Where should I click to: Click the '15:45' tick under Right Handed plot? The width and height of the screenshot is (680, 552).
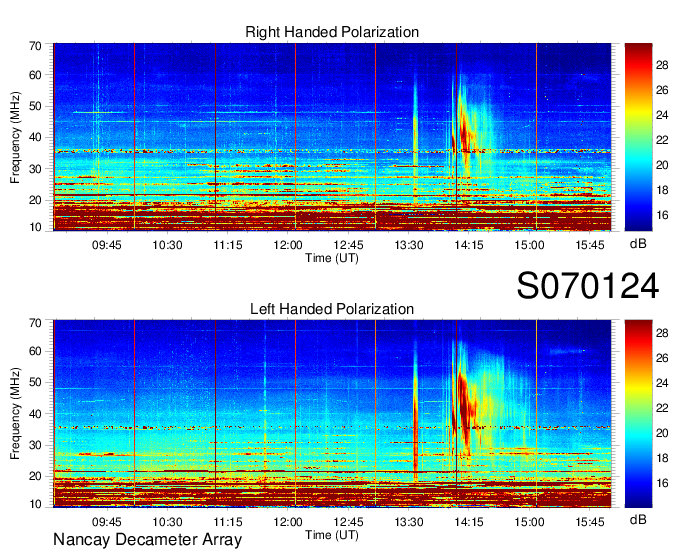(590, 245)
